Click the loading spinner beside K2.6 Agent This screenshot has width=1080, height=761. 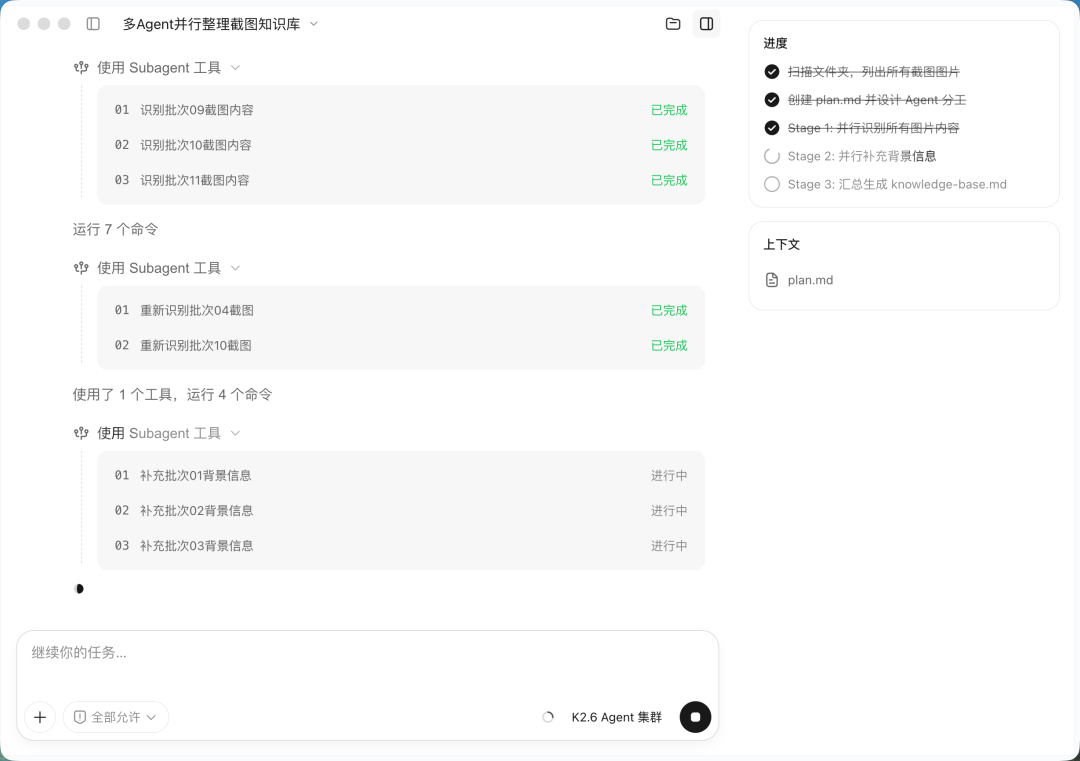[x=548, y=717]
